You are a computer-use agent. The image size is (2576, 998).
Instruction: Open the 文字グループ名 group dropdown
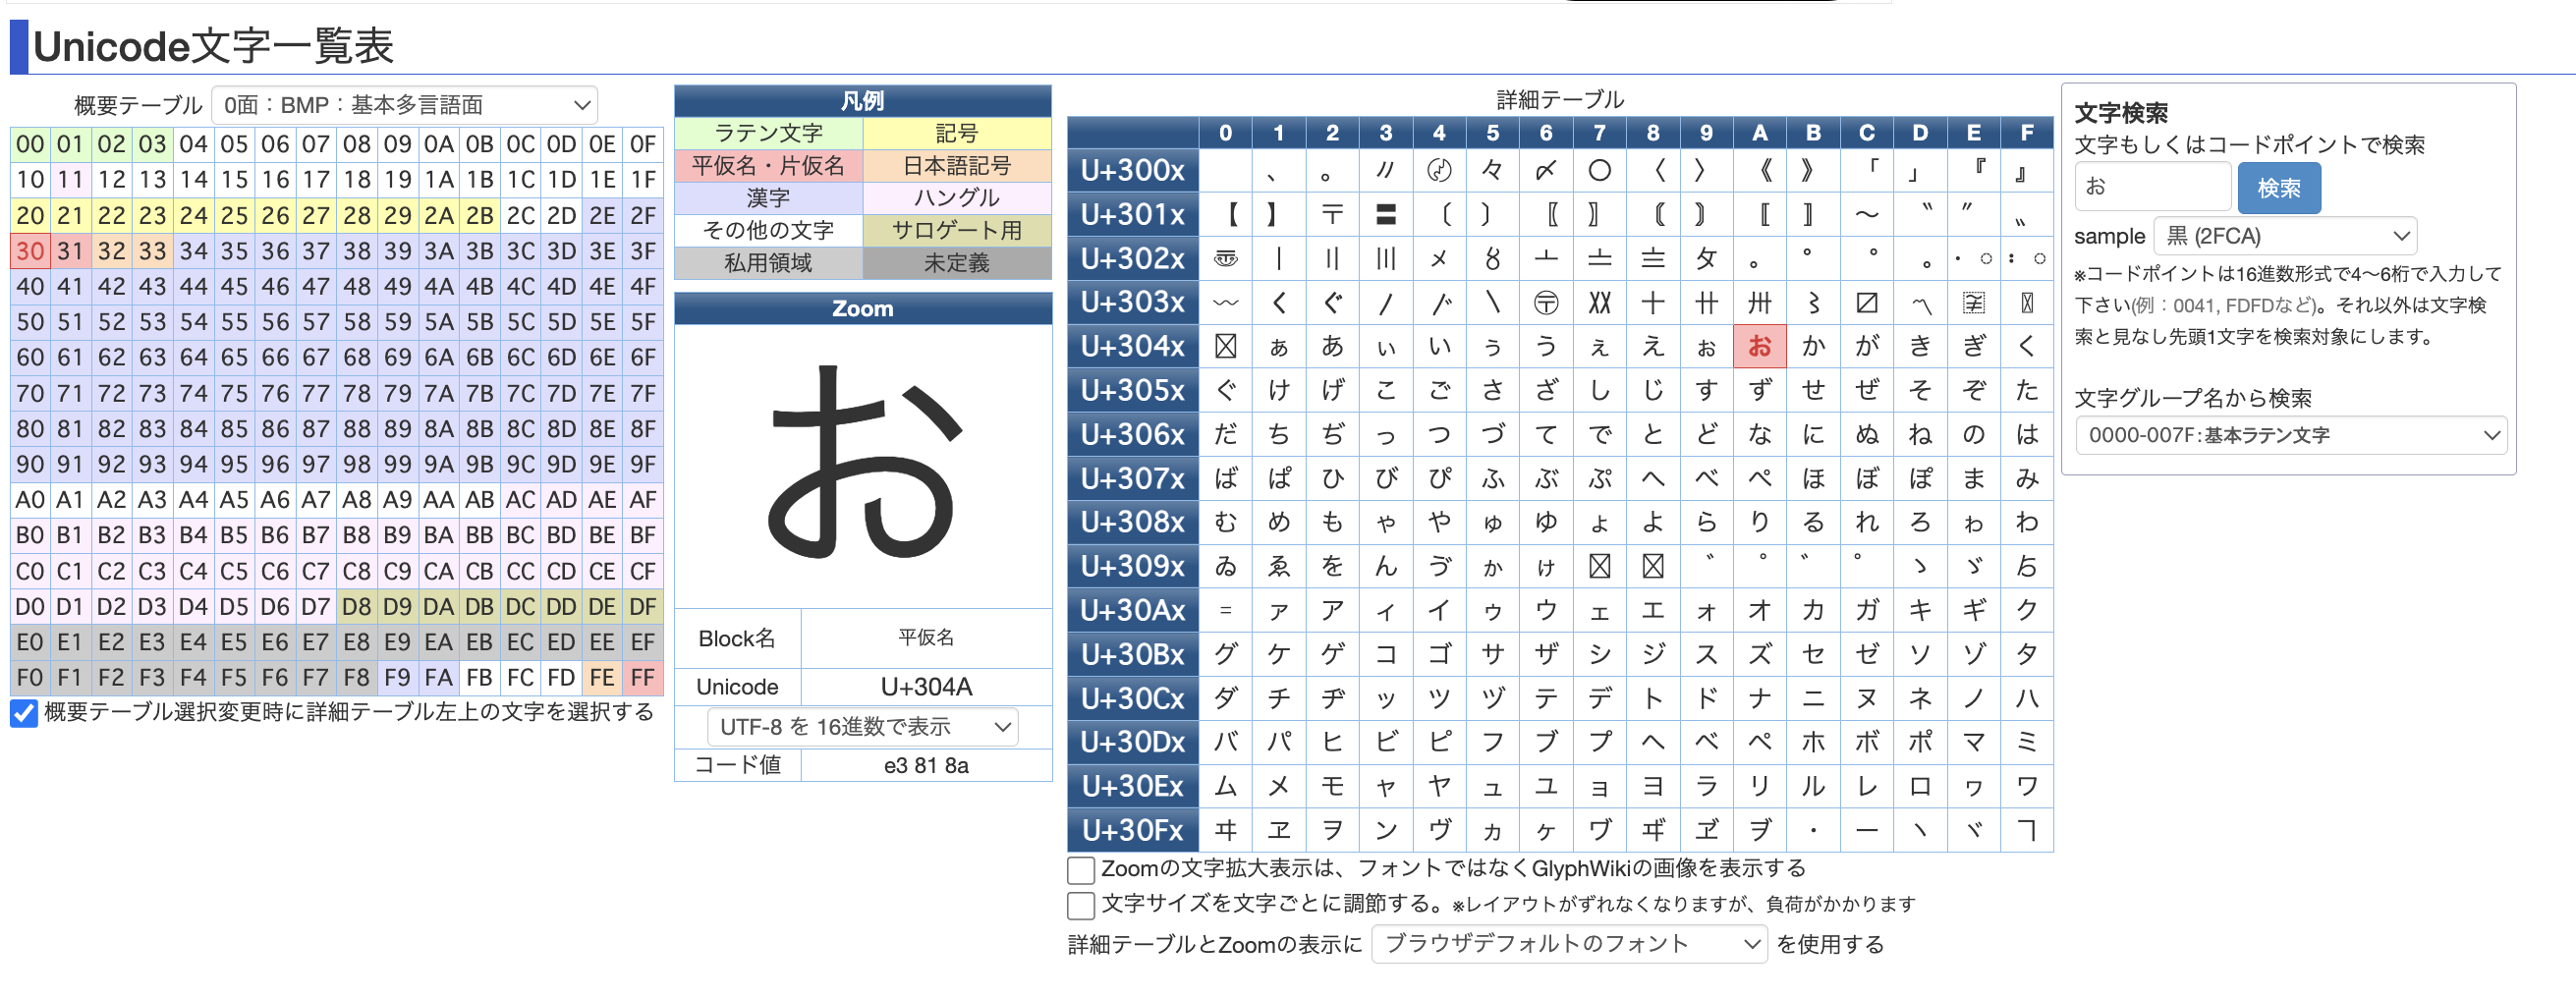click(x=2290, y=435)
